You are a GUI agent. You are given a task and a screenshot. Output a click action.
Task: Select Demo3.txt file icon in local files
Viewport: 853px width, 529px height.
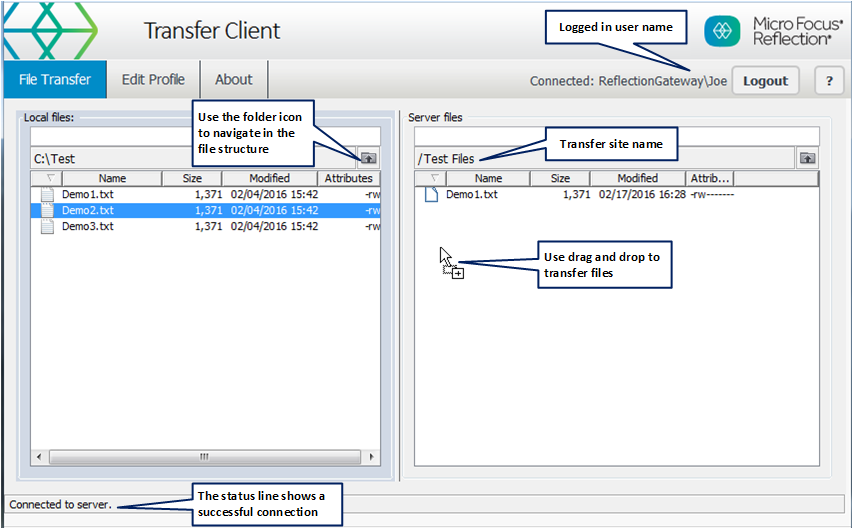48,226
